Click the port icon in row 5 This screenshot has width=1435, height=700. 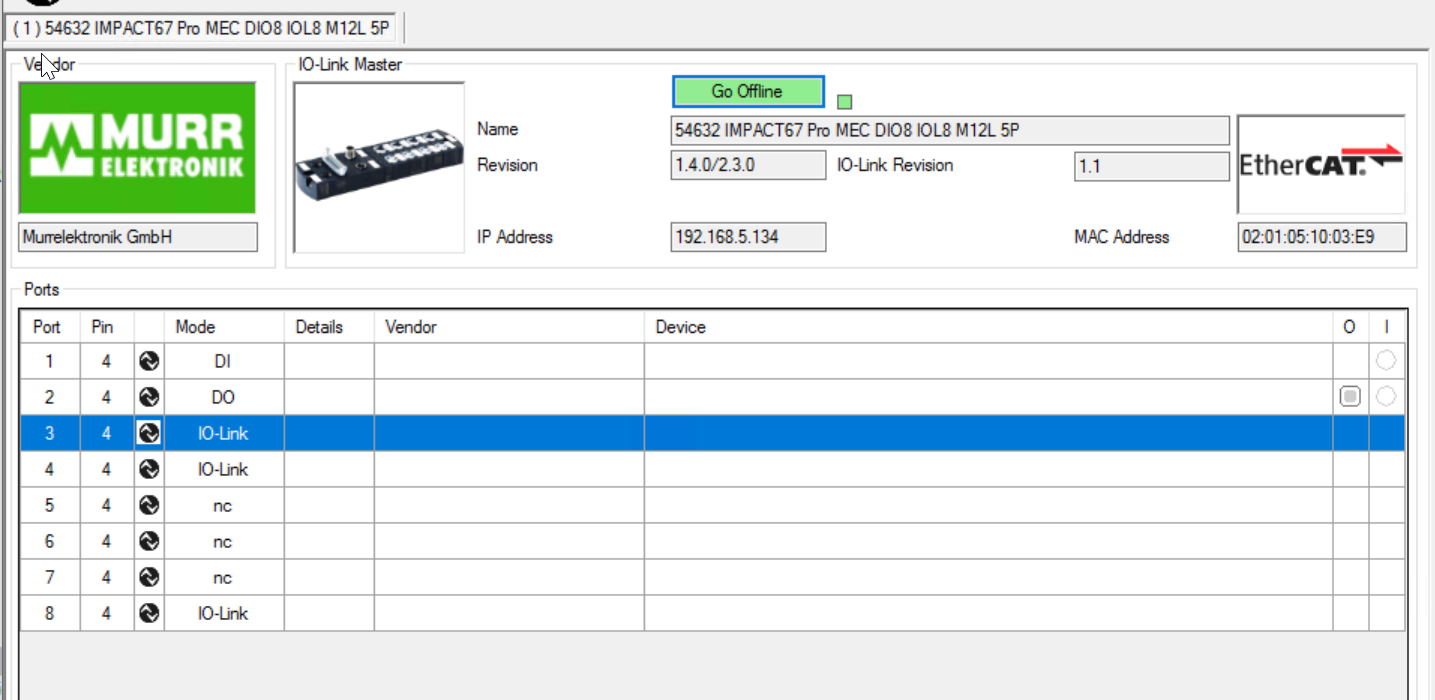click(x=149, y=505)
